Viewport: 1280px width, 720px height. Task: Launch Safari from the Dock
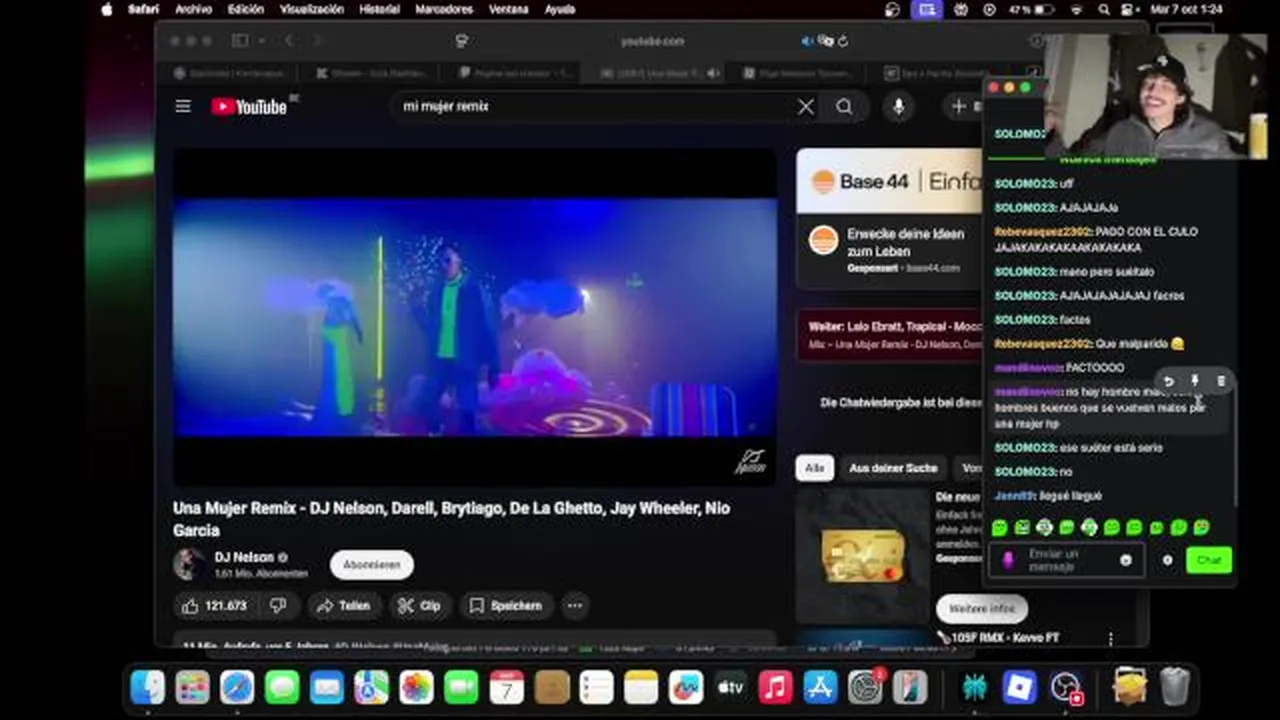coord(238,688)
